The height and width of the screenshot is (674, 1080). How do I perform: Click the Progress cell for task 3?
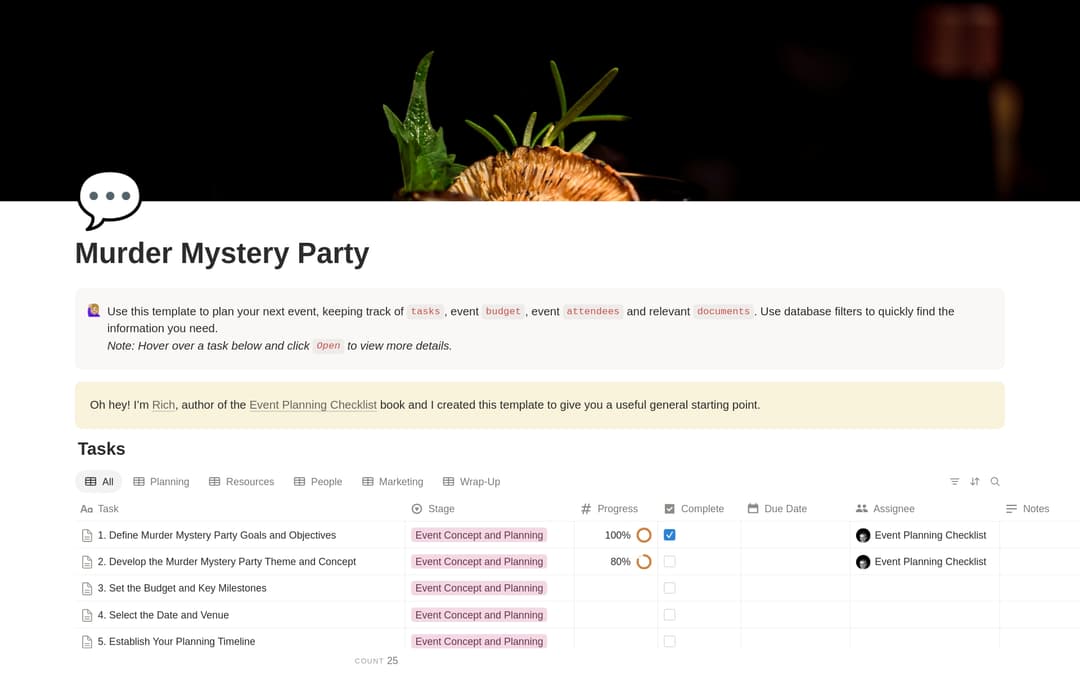pyautogui.click(x=616, y=588)
